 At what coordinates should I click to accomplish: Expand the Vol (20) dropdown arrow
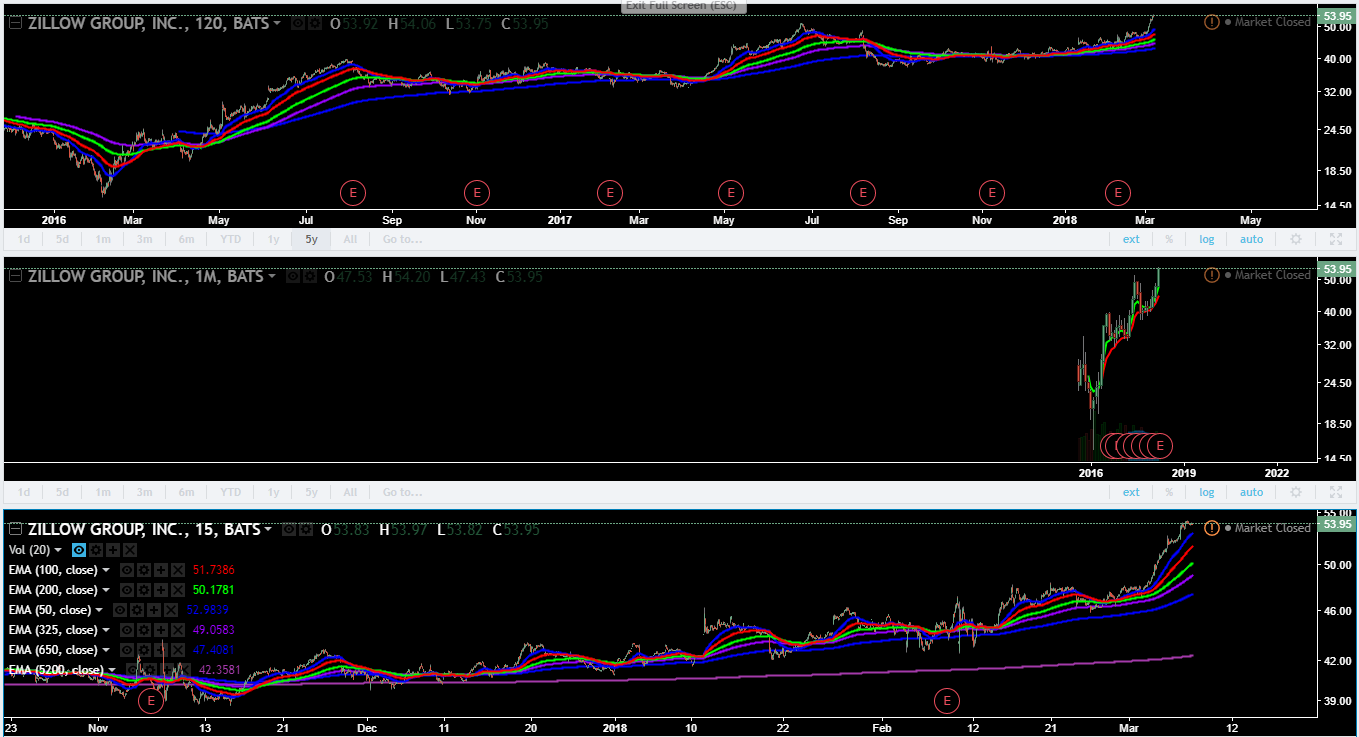(58, 551)
